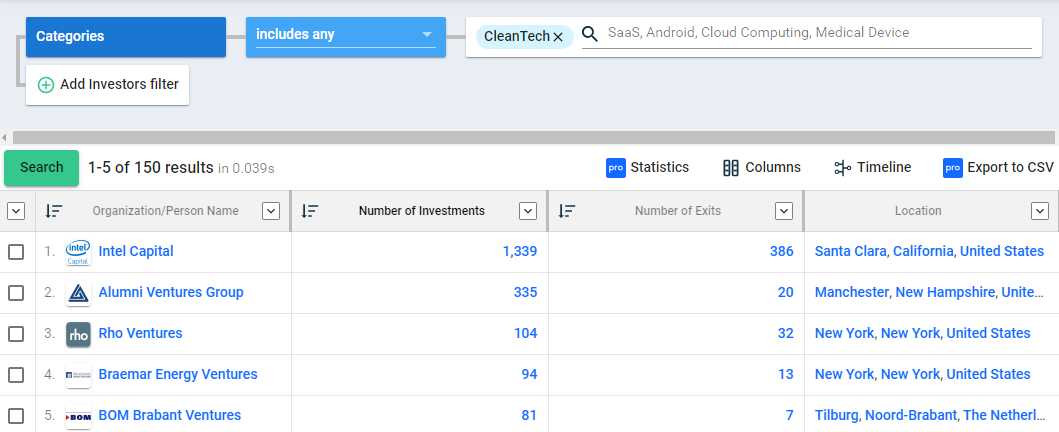1059x432 pixels.
Task: Click the Braemar Energy Ventures logo icon
Action: point(78,375)
